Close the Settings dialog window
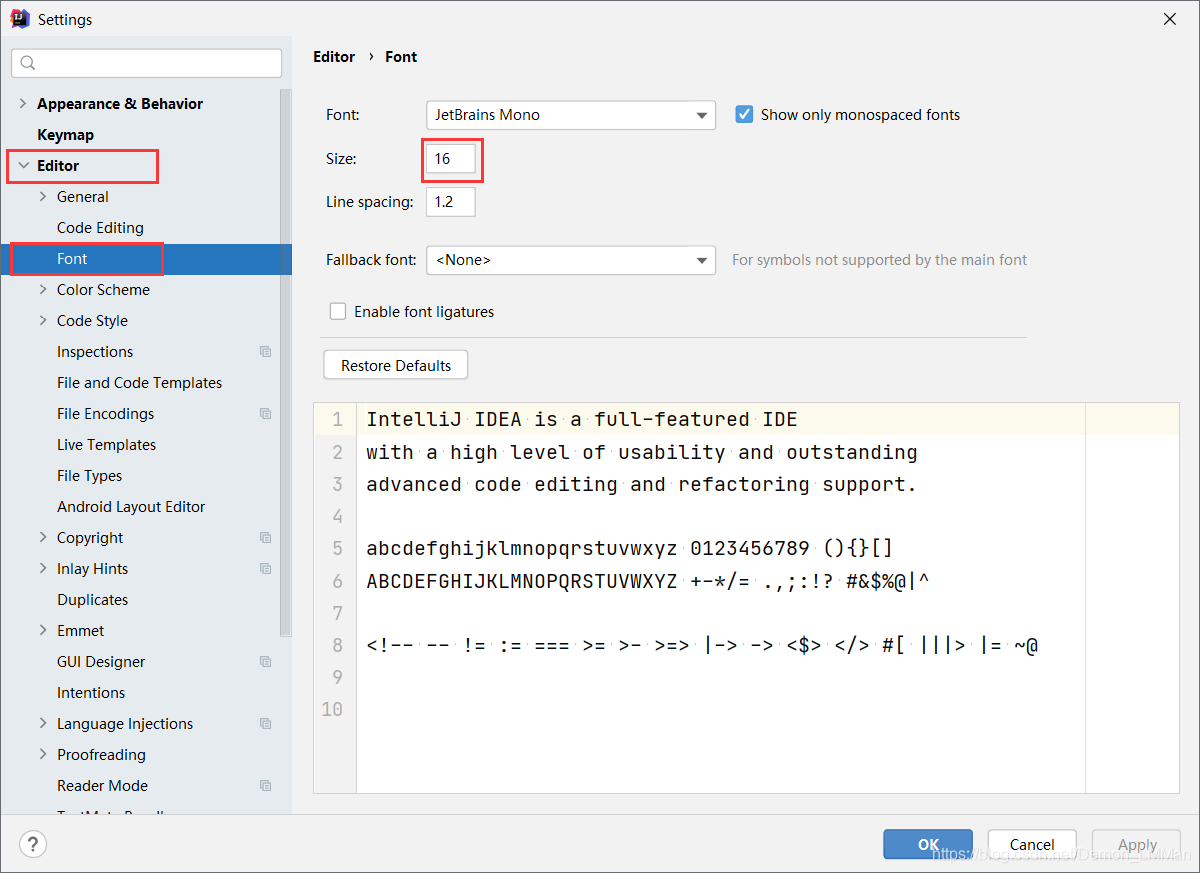The width and height of the screenshot is (1200, 873). coord(1170,19)
